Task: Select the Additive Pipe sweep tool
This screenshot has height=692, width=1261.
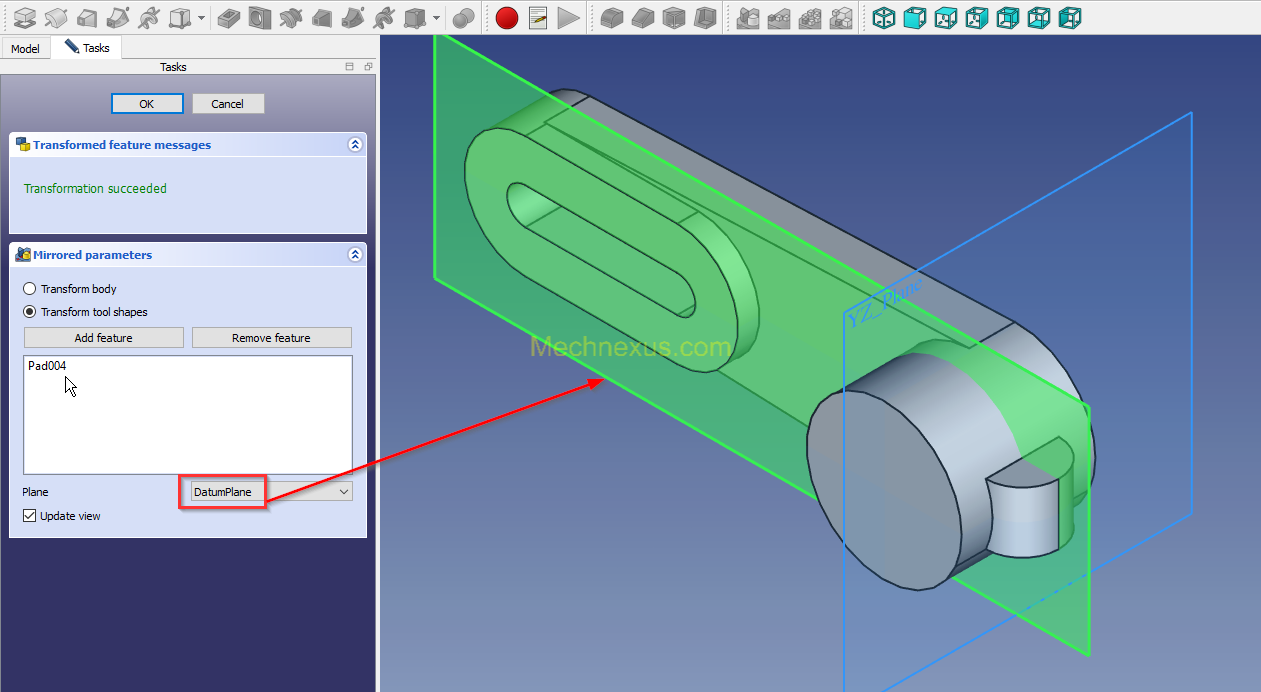Action: click(118, 17)
